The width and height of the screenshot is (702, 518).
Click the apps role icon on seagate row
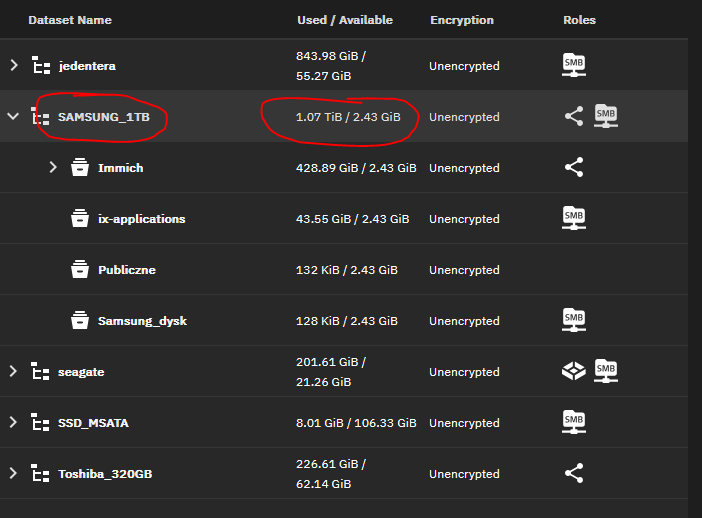click(x=573, y=371)
